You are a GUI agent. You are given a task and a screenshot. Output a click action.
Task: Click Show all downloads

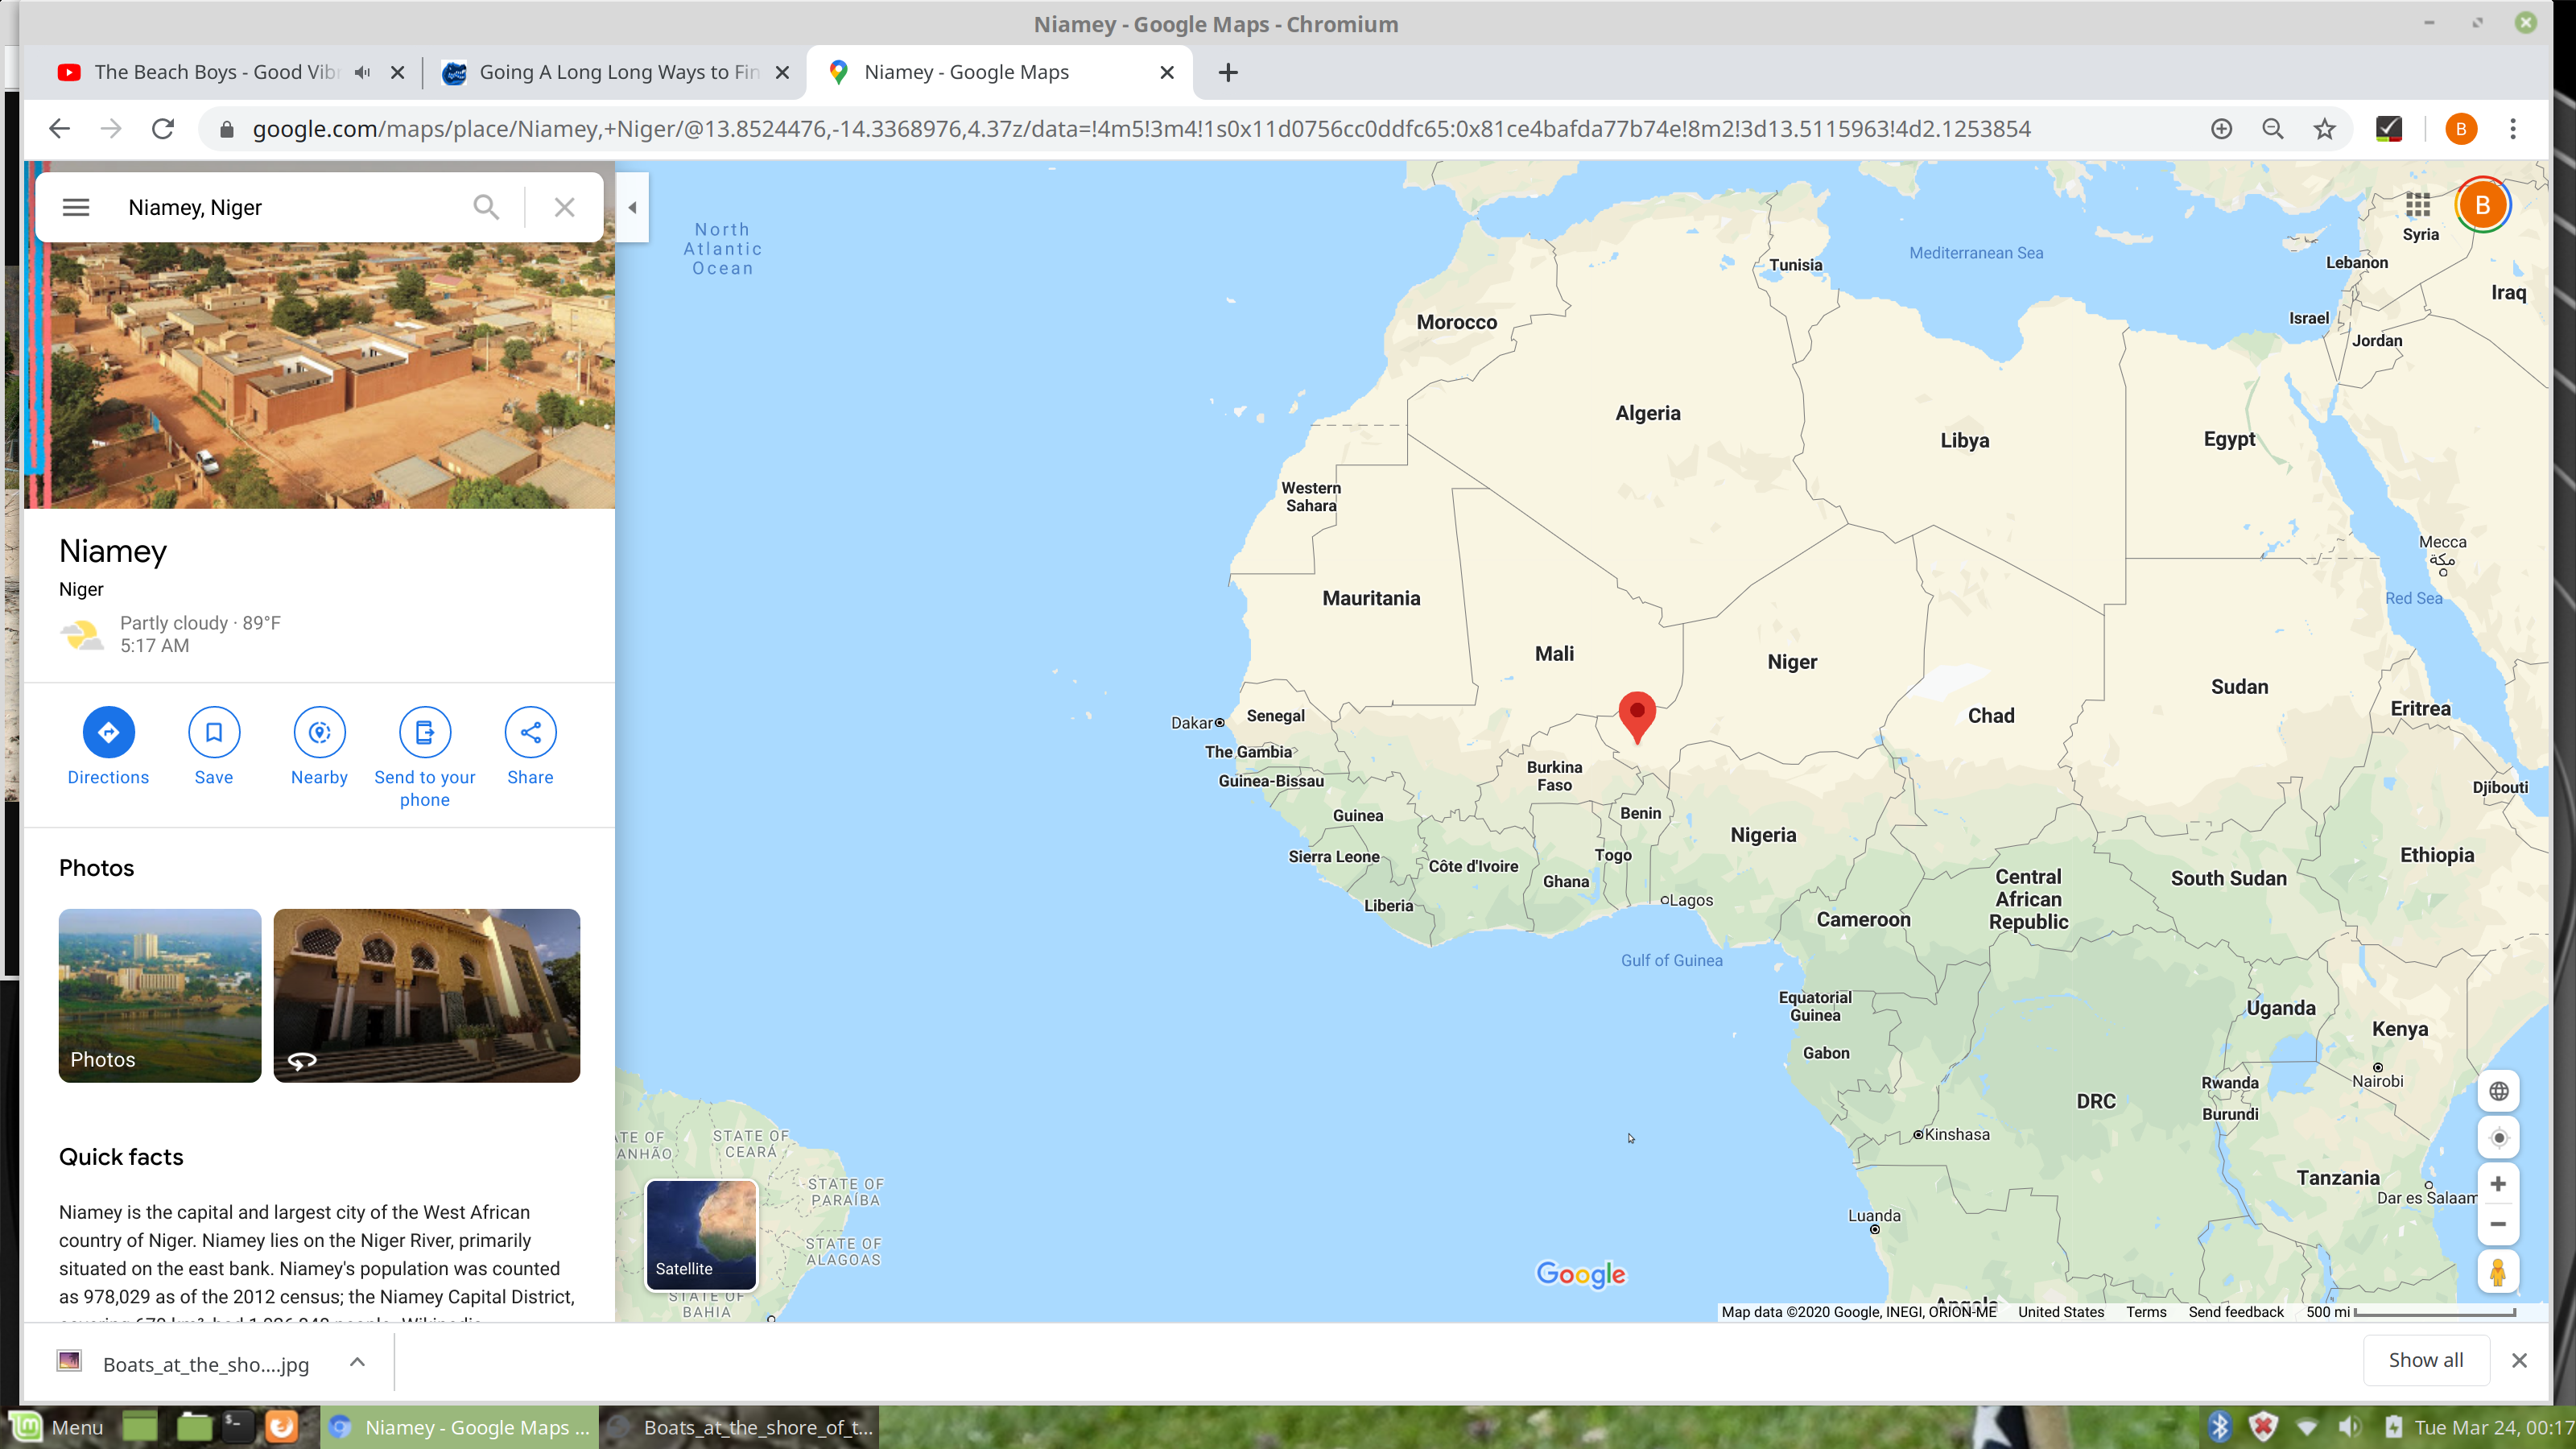coord(2425,1360)
